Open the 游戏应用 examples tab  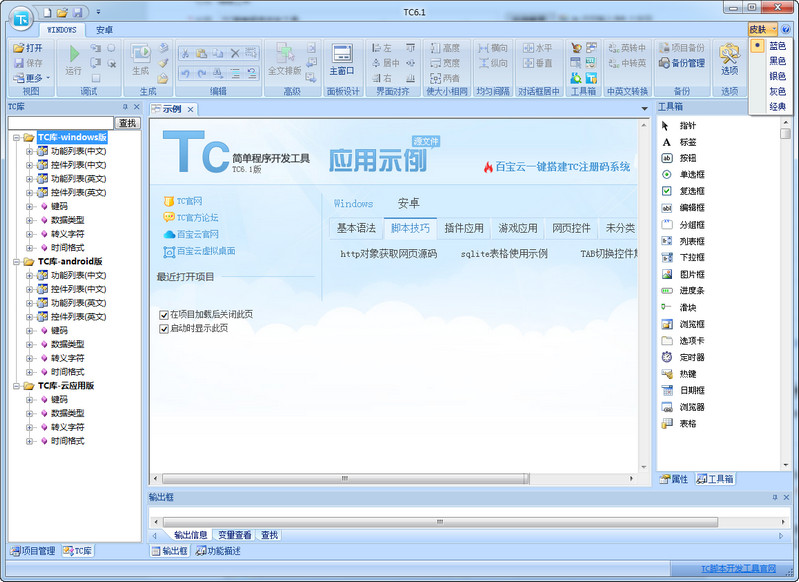[x=518, y=228]
